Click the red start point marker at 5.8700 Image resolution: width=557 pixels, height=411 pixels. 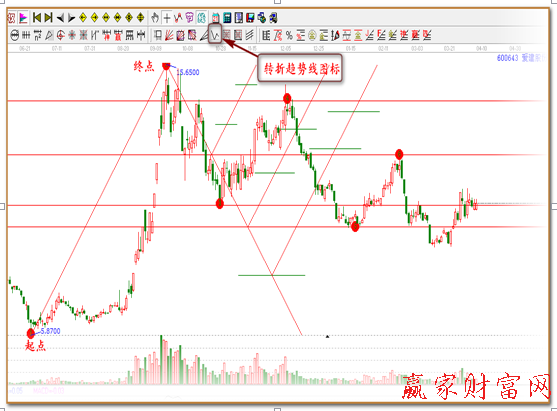[x=31, y=333]
